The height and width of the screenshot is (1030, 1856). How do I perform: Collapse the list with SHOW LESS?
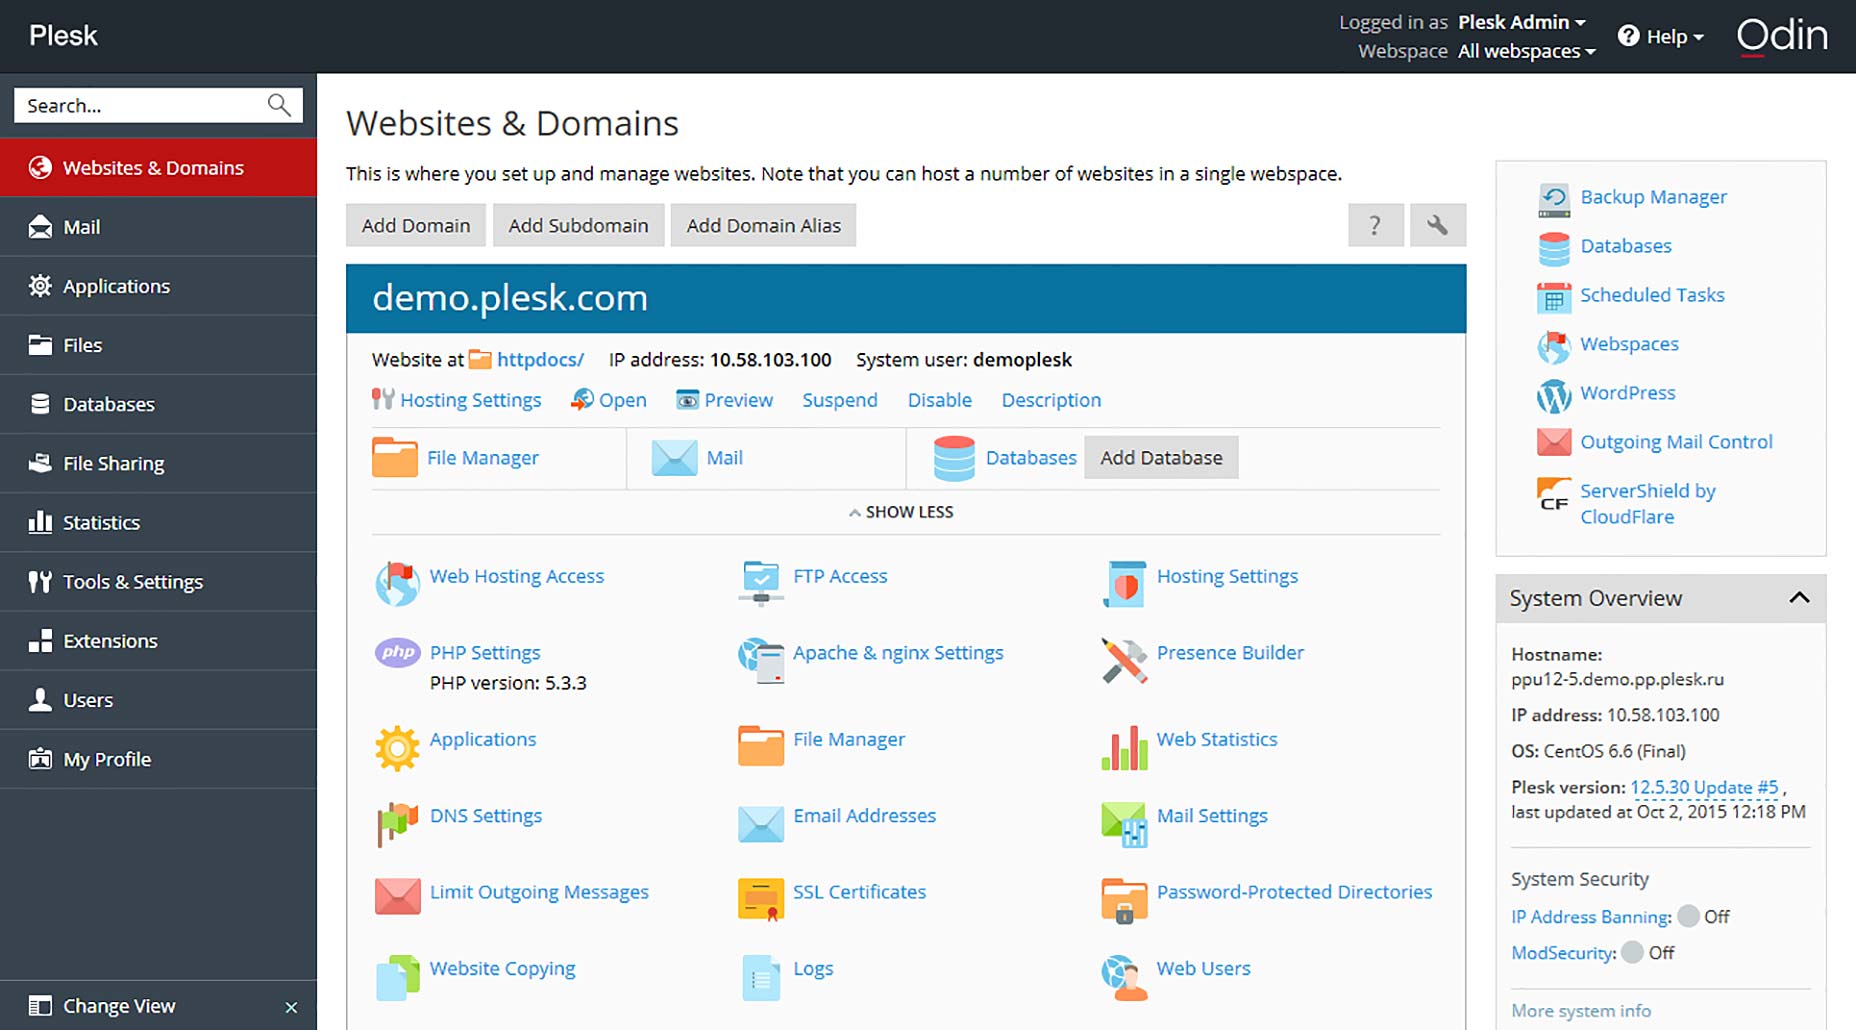901,512
